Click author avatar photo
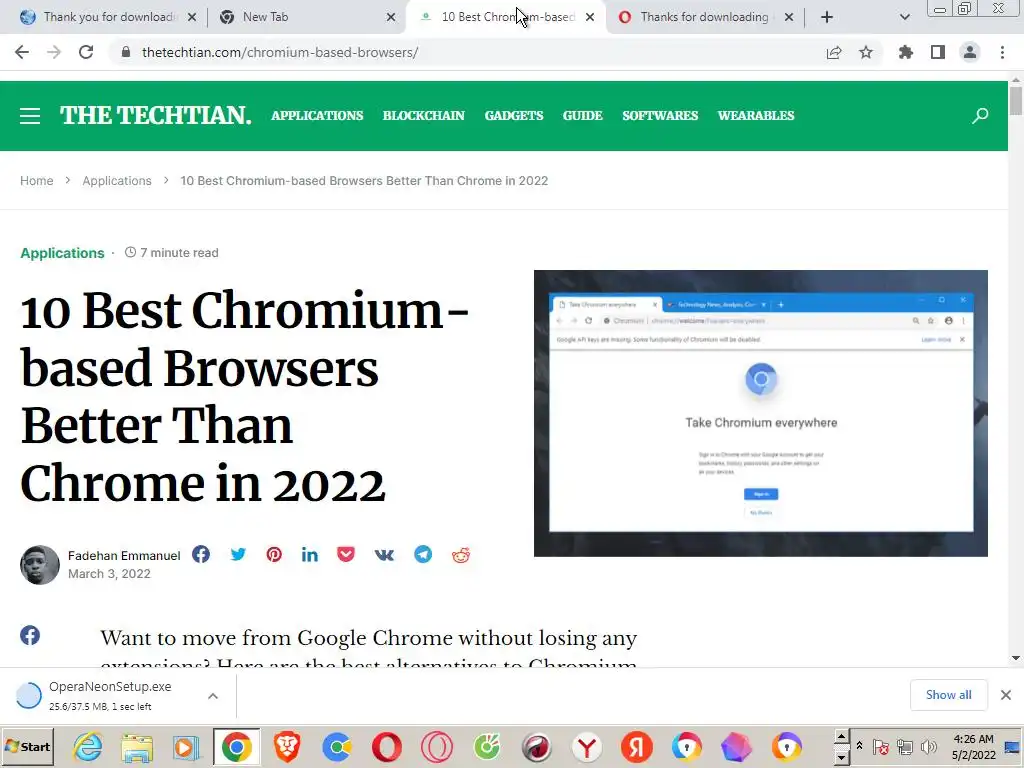This screenshot has height=768, width=1024. 40,565
